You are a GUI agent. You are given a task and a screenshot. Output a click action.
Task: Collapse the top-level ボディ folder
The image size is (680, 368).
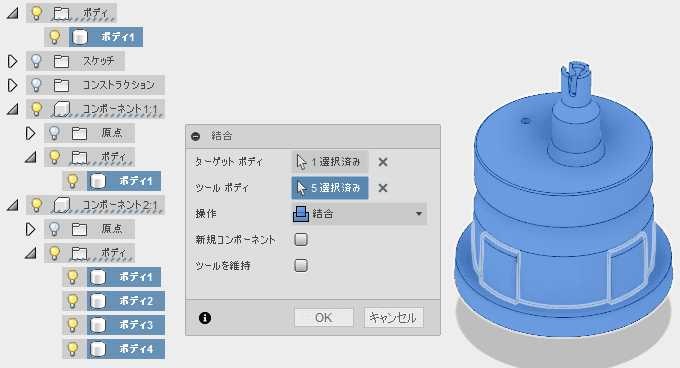[13, 13]
